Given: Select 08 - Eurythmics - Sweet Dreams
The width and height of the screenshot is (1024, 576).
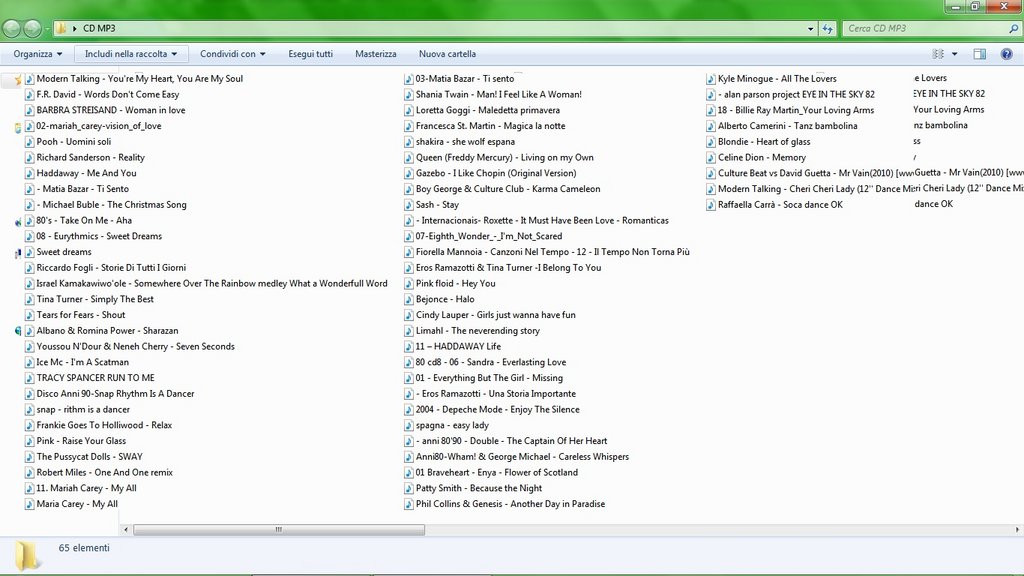Looking at the screenshot, I should (93, 236).
